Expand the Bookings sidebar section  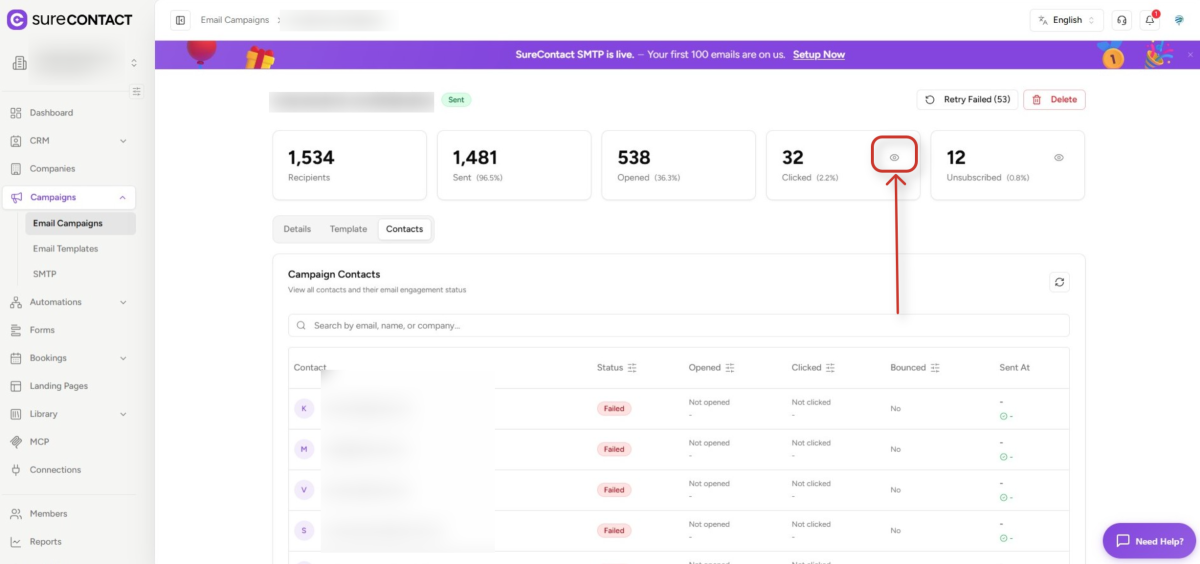point(123,358)
